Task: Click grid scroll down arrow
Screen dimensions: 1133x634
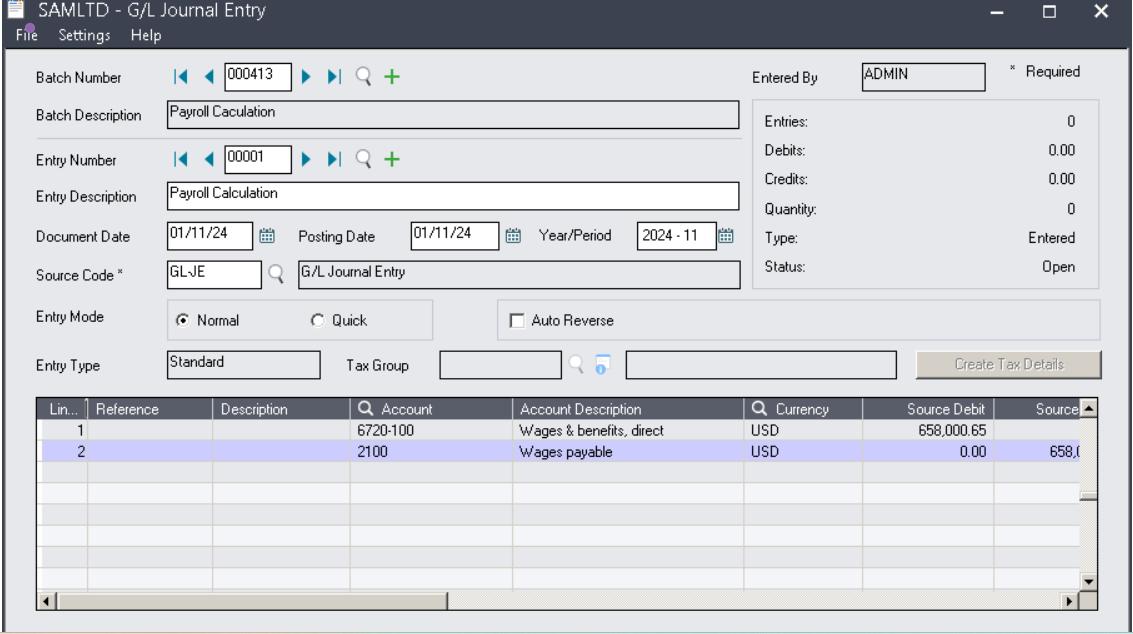Action: 1088,581
